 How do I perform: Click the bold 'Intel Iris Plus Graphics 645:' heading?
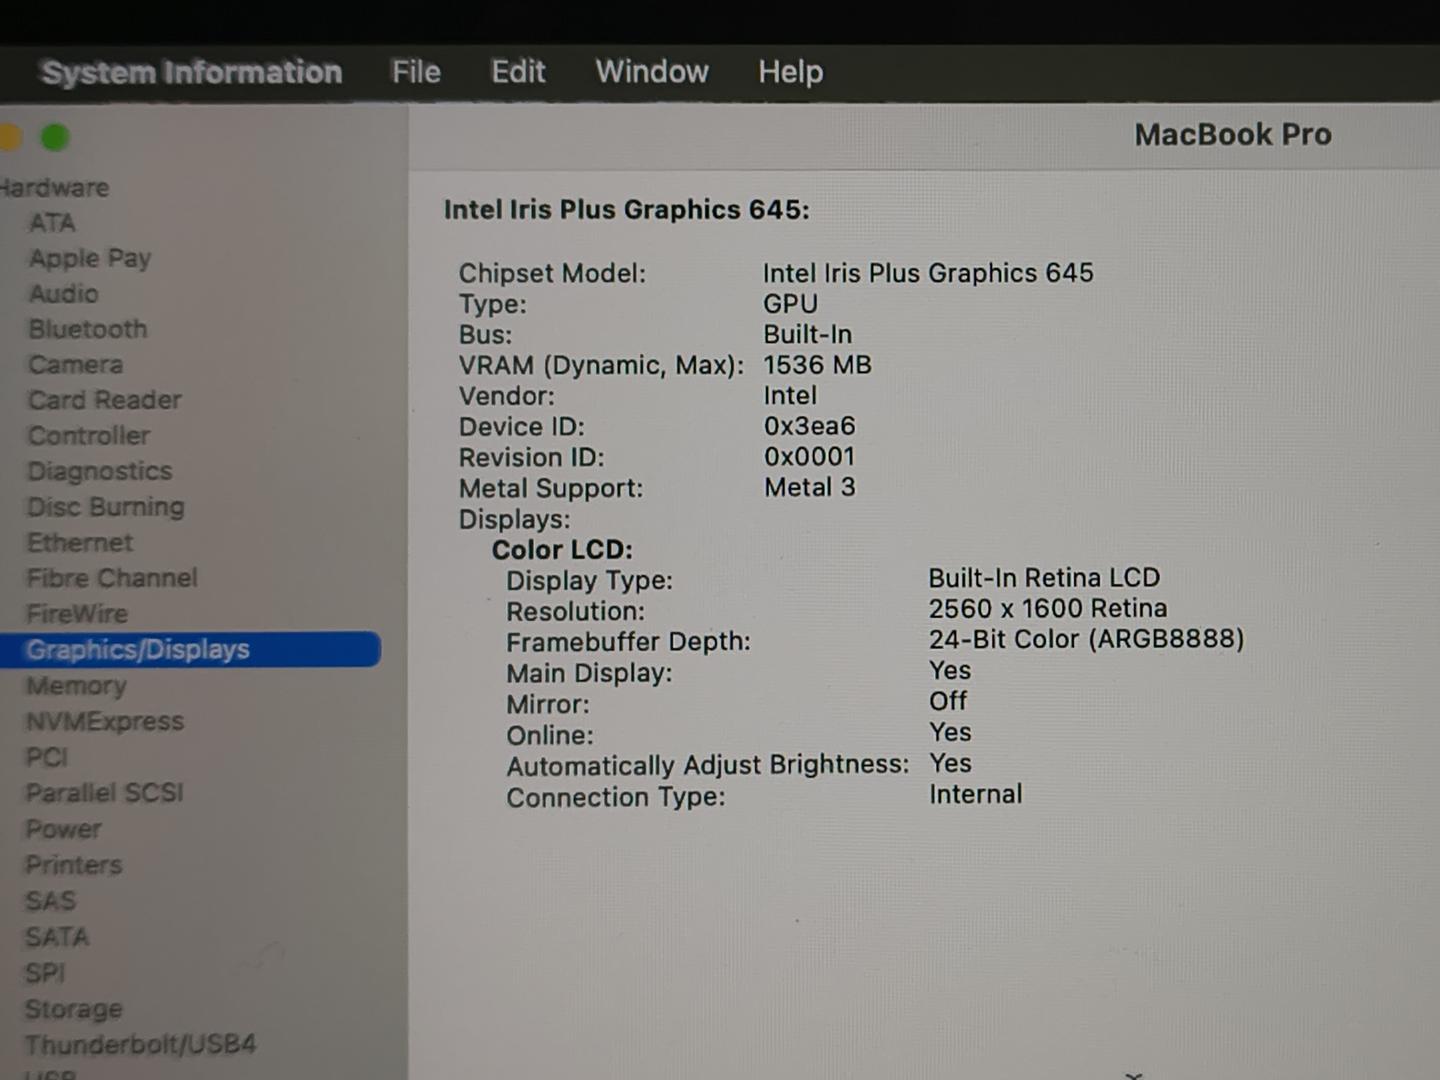click(627, 210)
